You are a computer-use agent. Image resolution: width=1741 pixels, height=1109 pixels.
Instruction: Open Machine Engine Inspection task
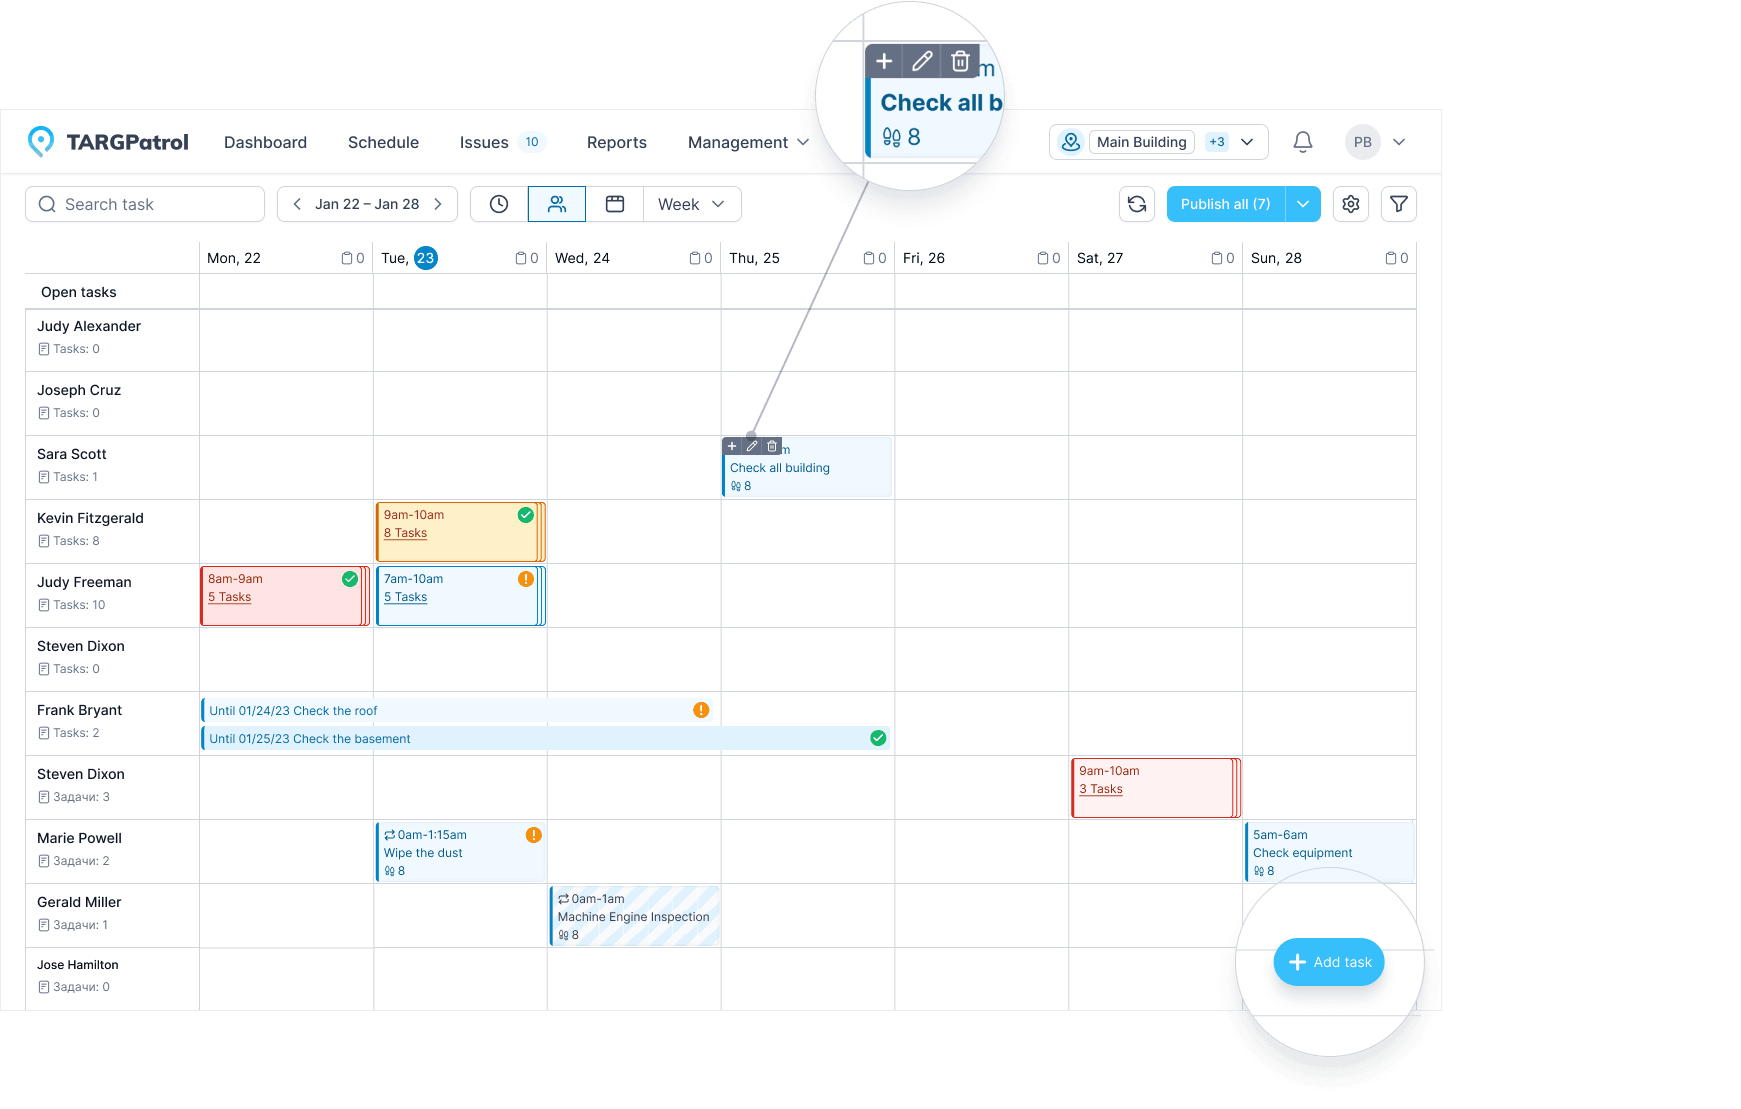coord(635,916)
